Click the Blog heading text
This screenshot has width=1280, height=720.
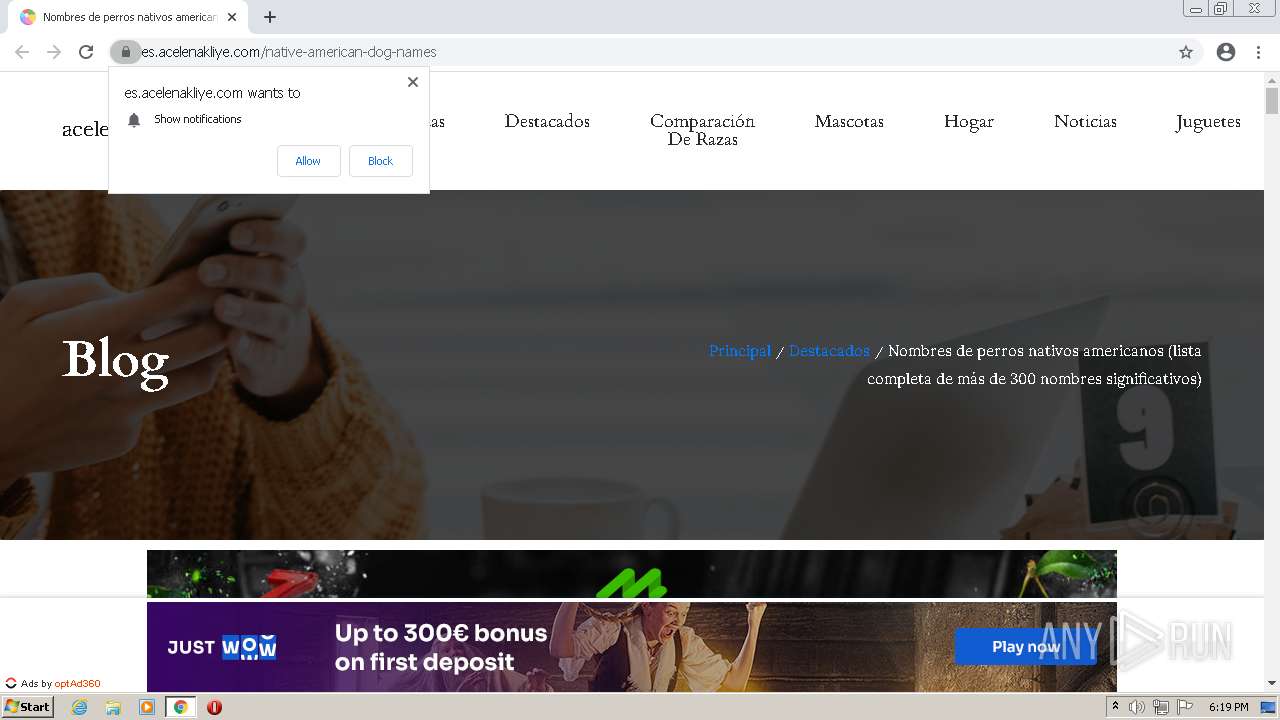(x=115, y=360)
